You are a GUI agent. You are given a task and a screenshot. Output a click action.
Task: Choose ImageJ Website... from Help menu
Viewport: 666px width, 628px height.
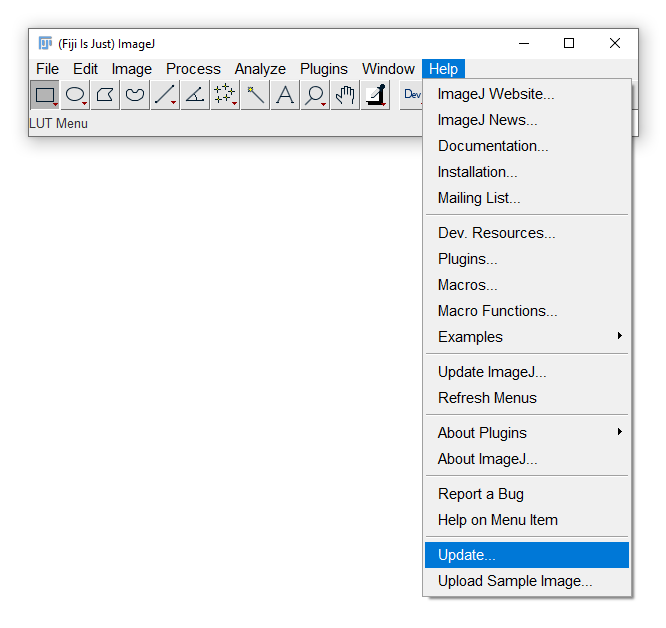pyautogui.click(x=527, y=94)
